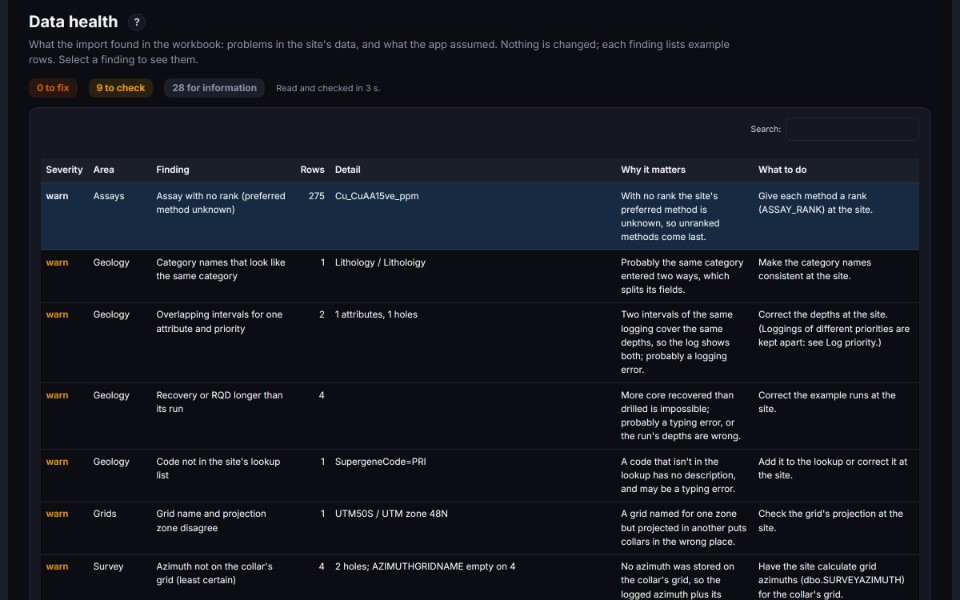Click the 'SupergeneCode=PRI' detail cell
This screenshot has width=960, height=600.
380,462
